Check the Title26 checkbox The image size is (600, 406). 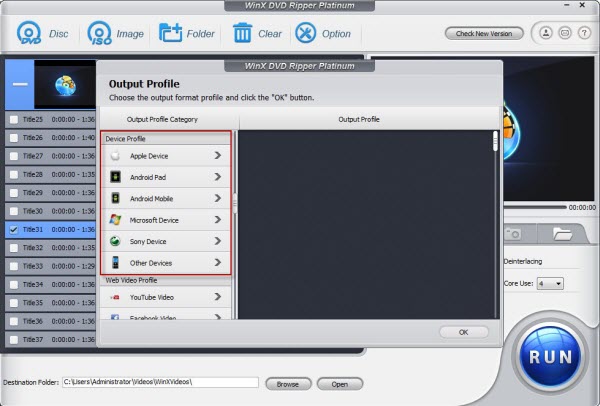14,138
